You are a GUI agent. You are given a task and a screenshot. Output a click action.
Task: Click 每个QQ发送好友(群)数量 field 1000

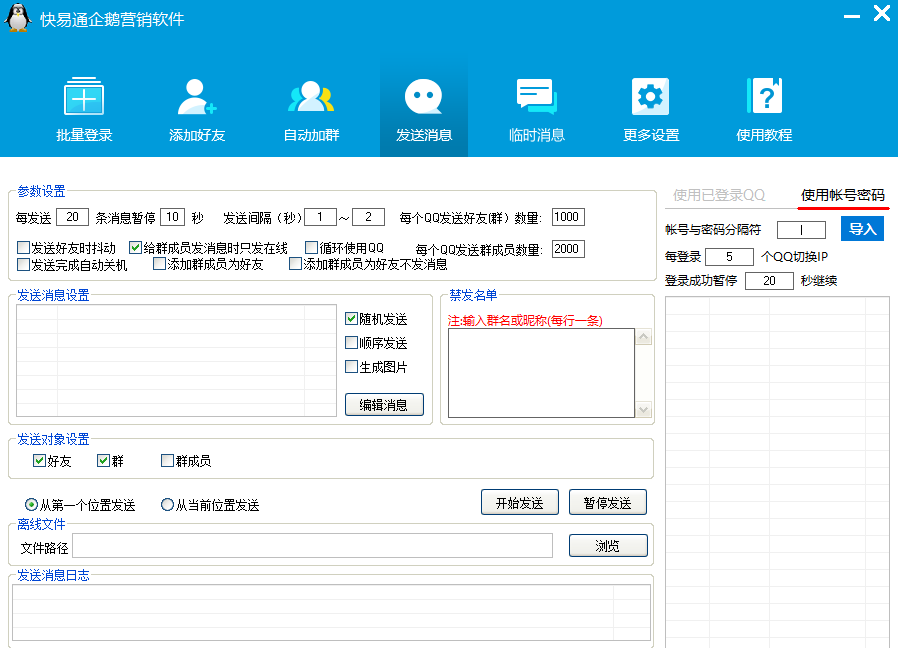tap(568, 217)
